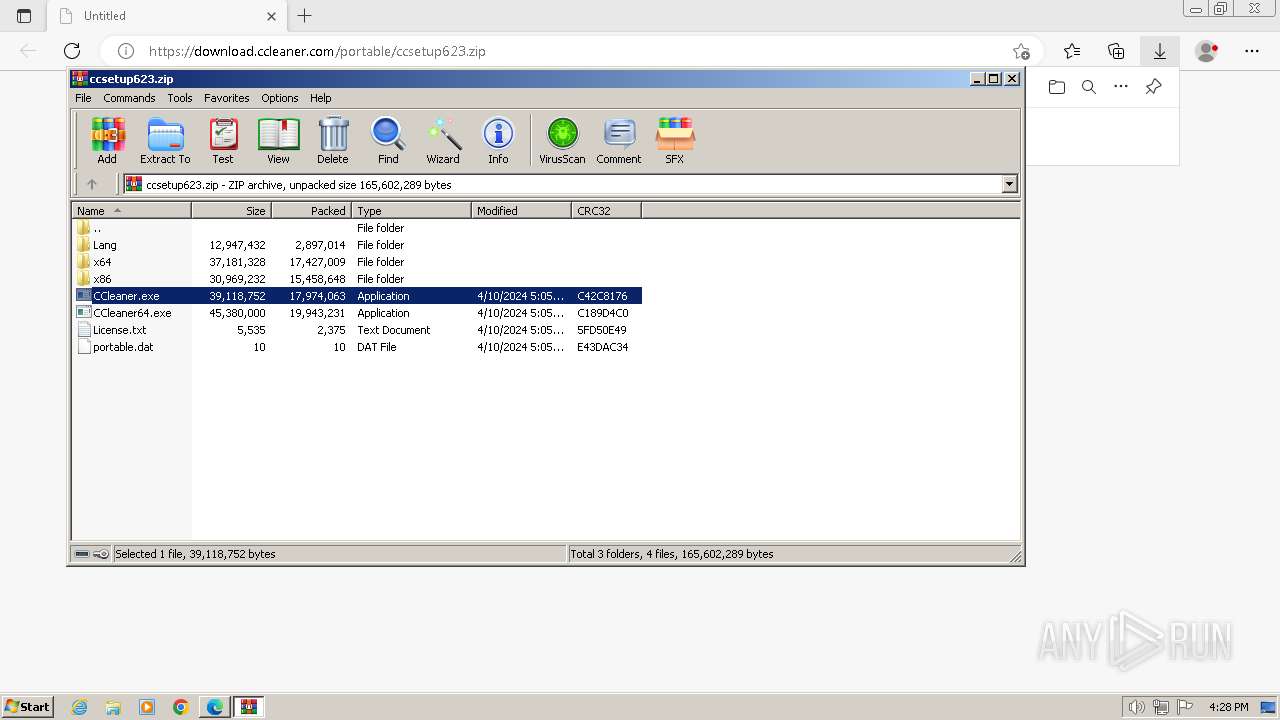Select License.txt file
Screen dimensions: 1280x720
click(119, 330)
